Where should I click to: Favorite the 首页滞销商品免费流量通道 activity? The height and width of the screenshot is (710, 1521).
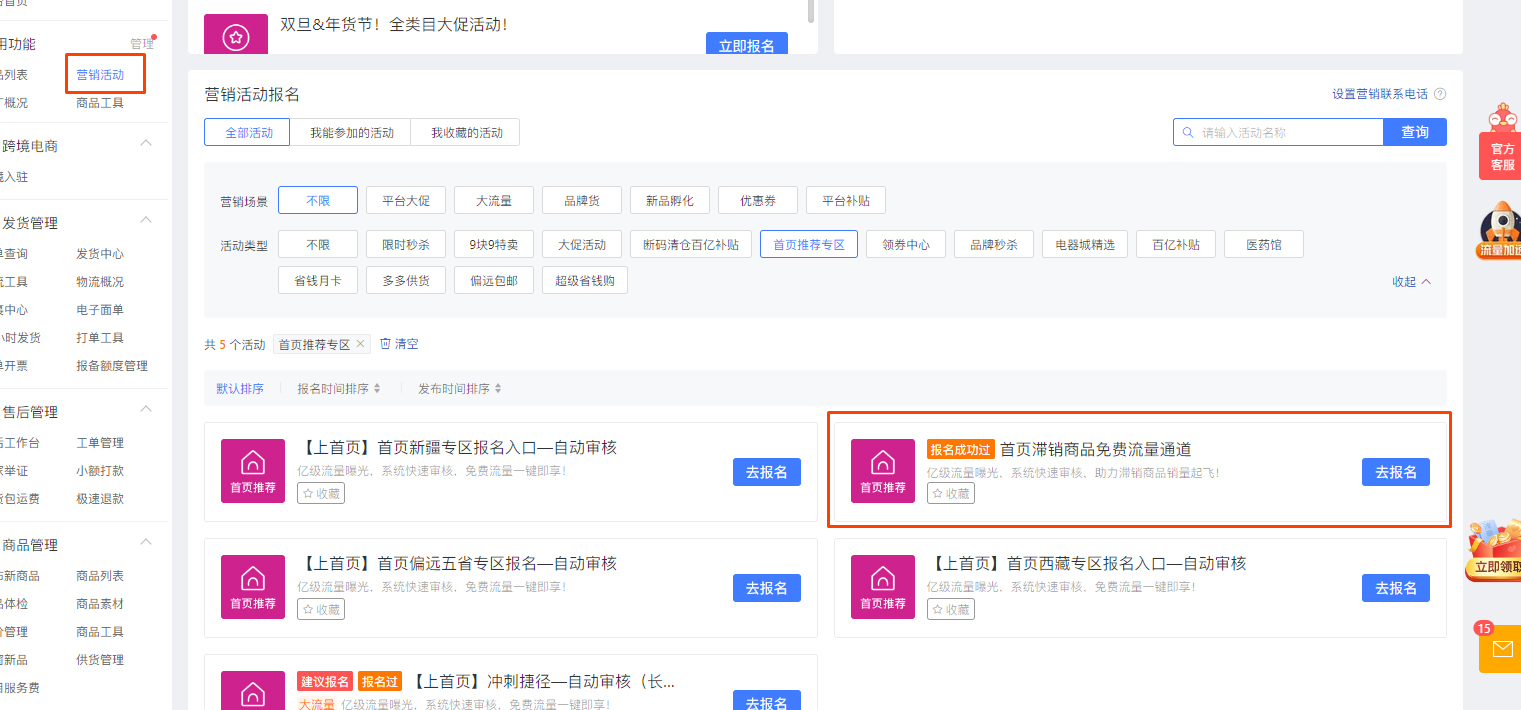pyautogui.click(x=950, y=492)
